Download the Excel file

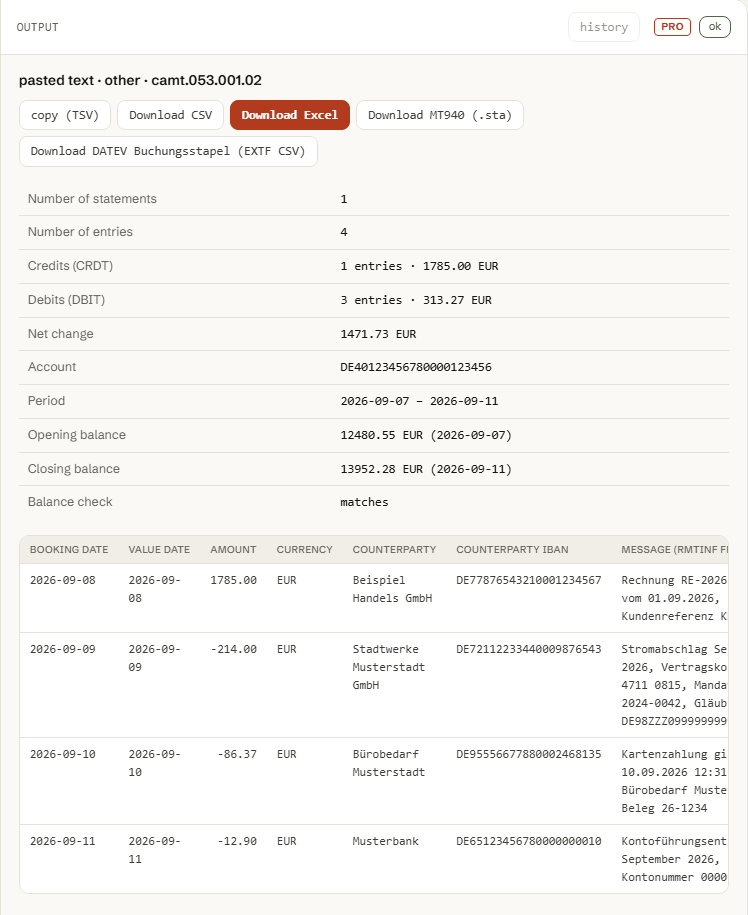click(289, 115)
